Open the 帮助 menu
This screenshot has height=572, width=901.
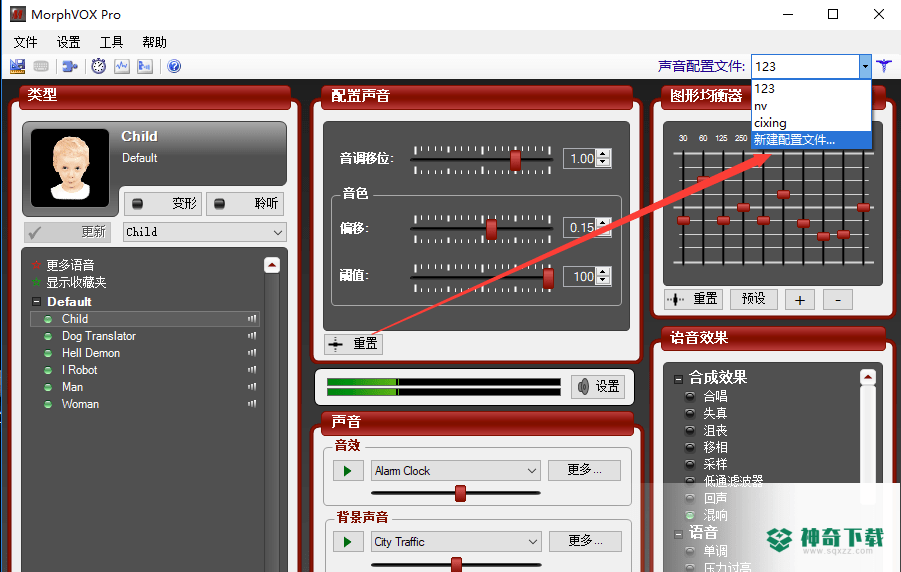tap(155, 43)
